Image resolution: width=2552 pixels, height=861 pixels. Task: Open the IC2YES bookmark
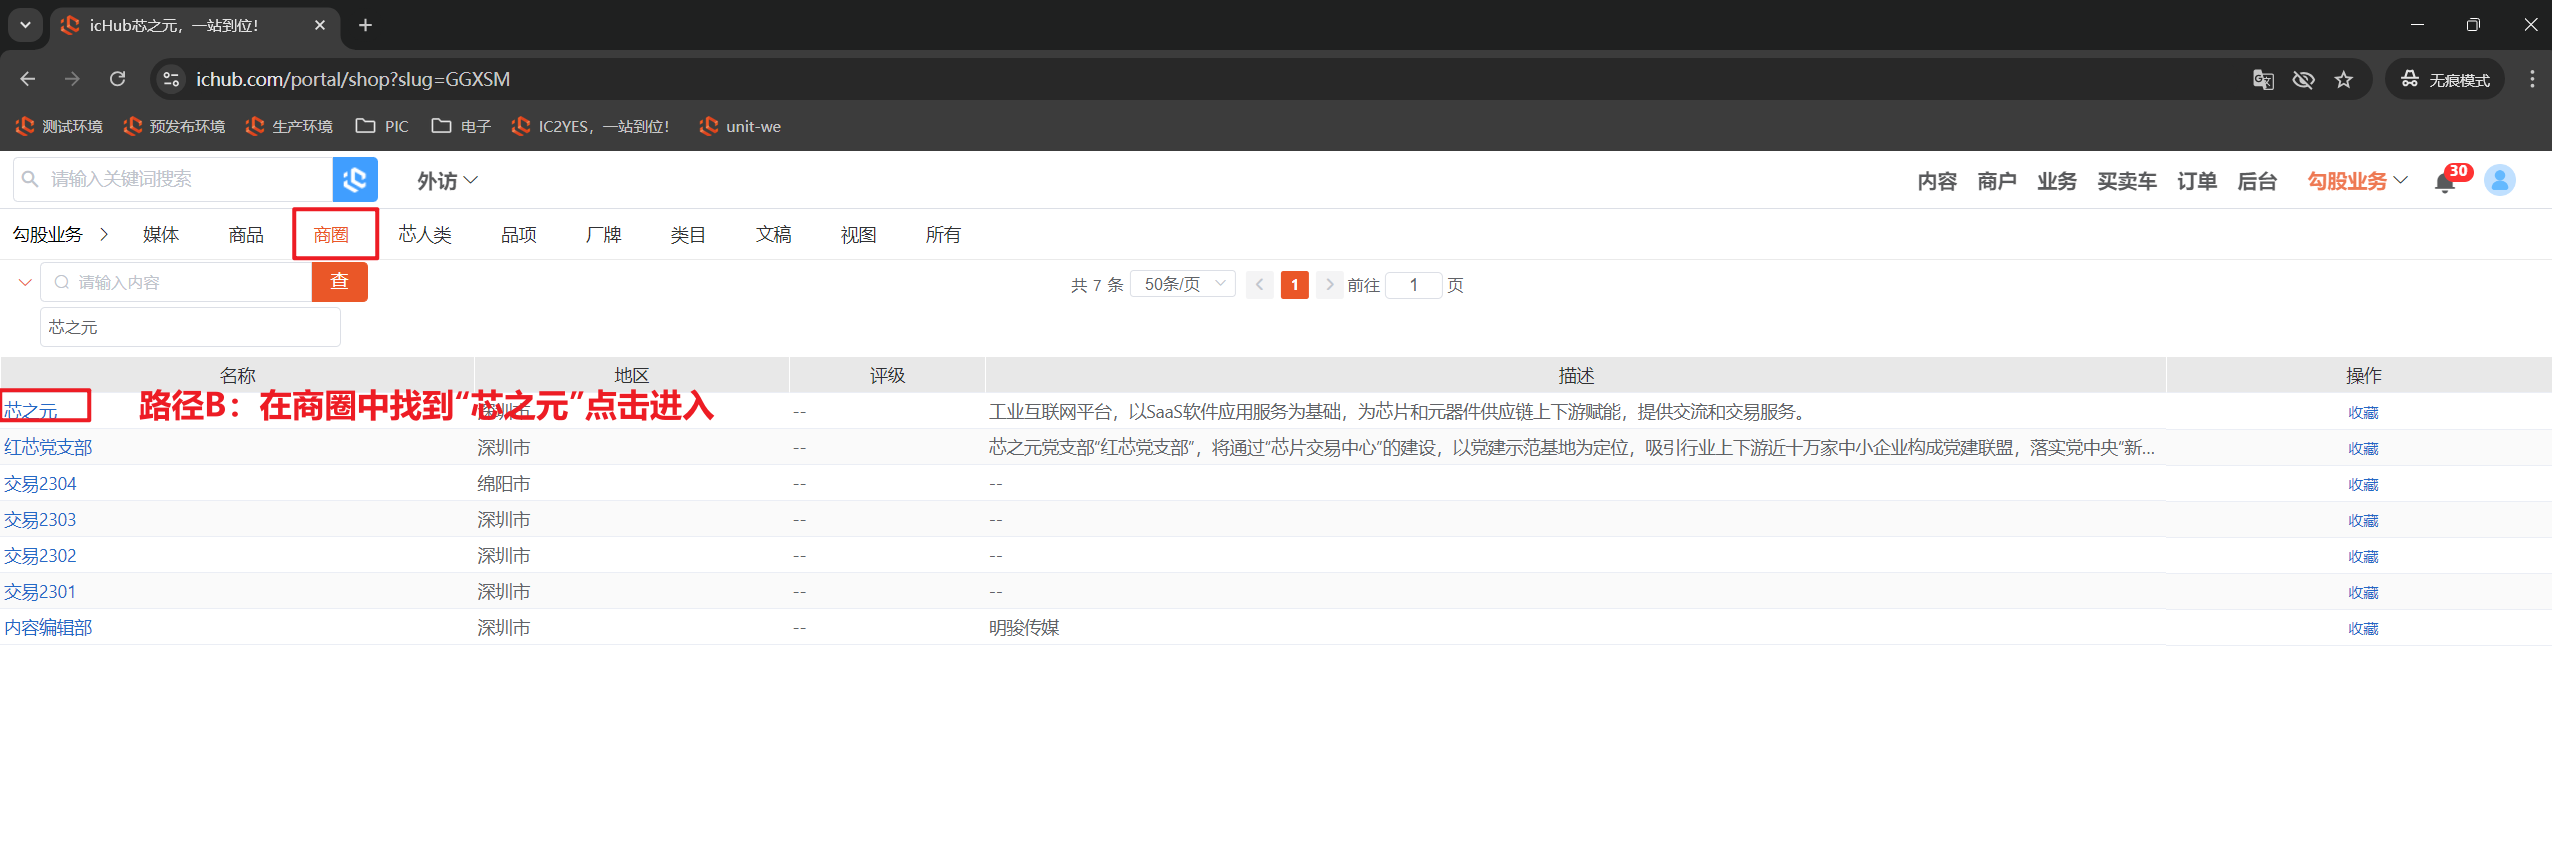click(590, 126)
